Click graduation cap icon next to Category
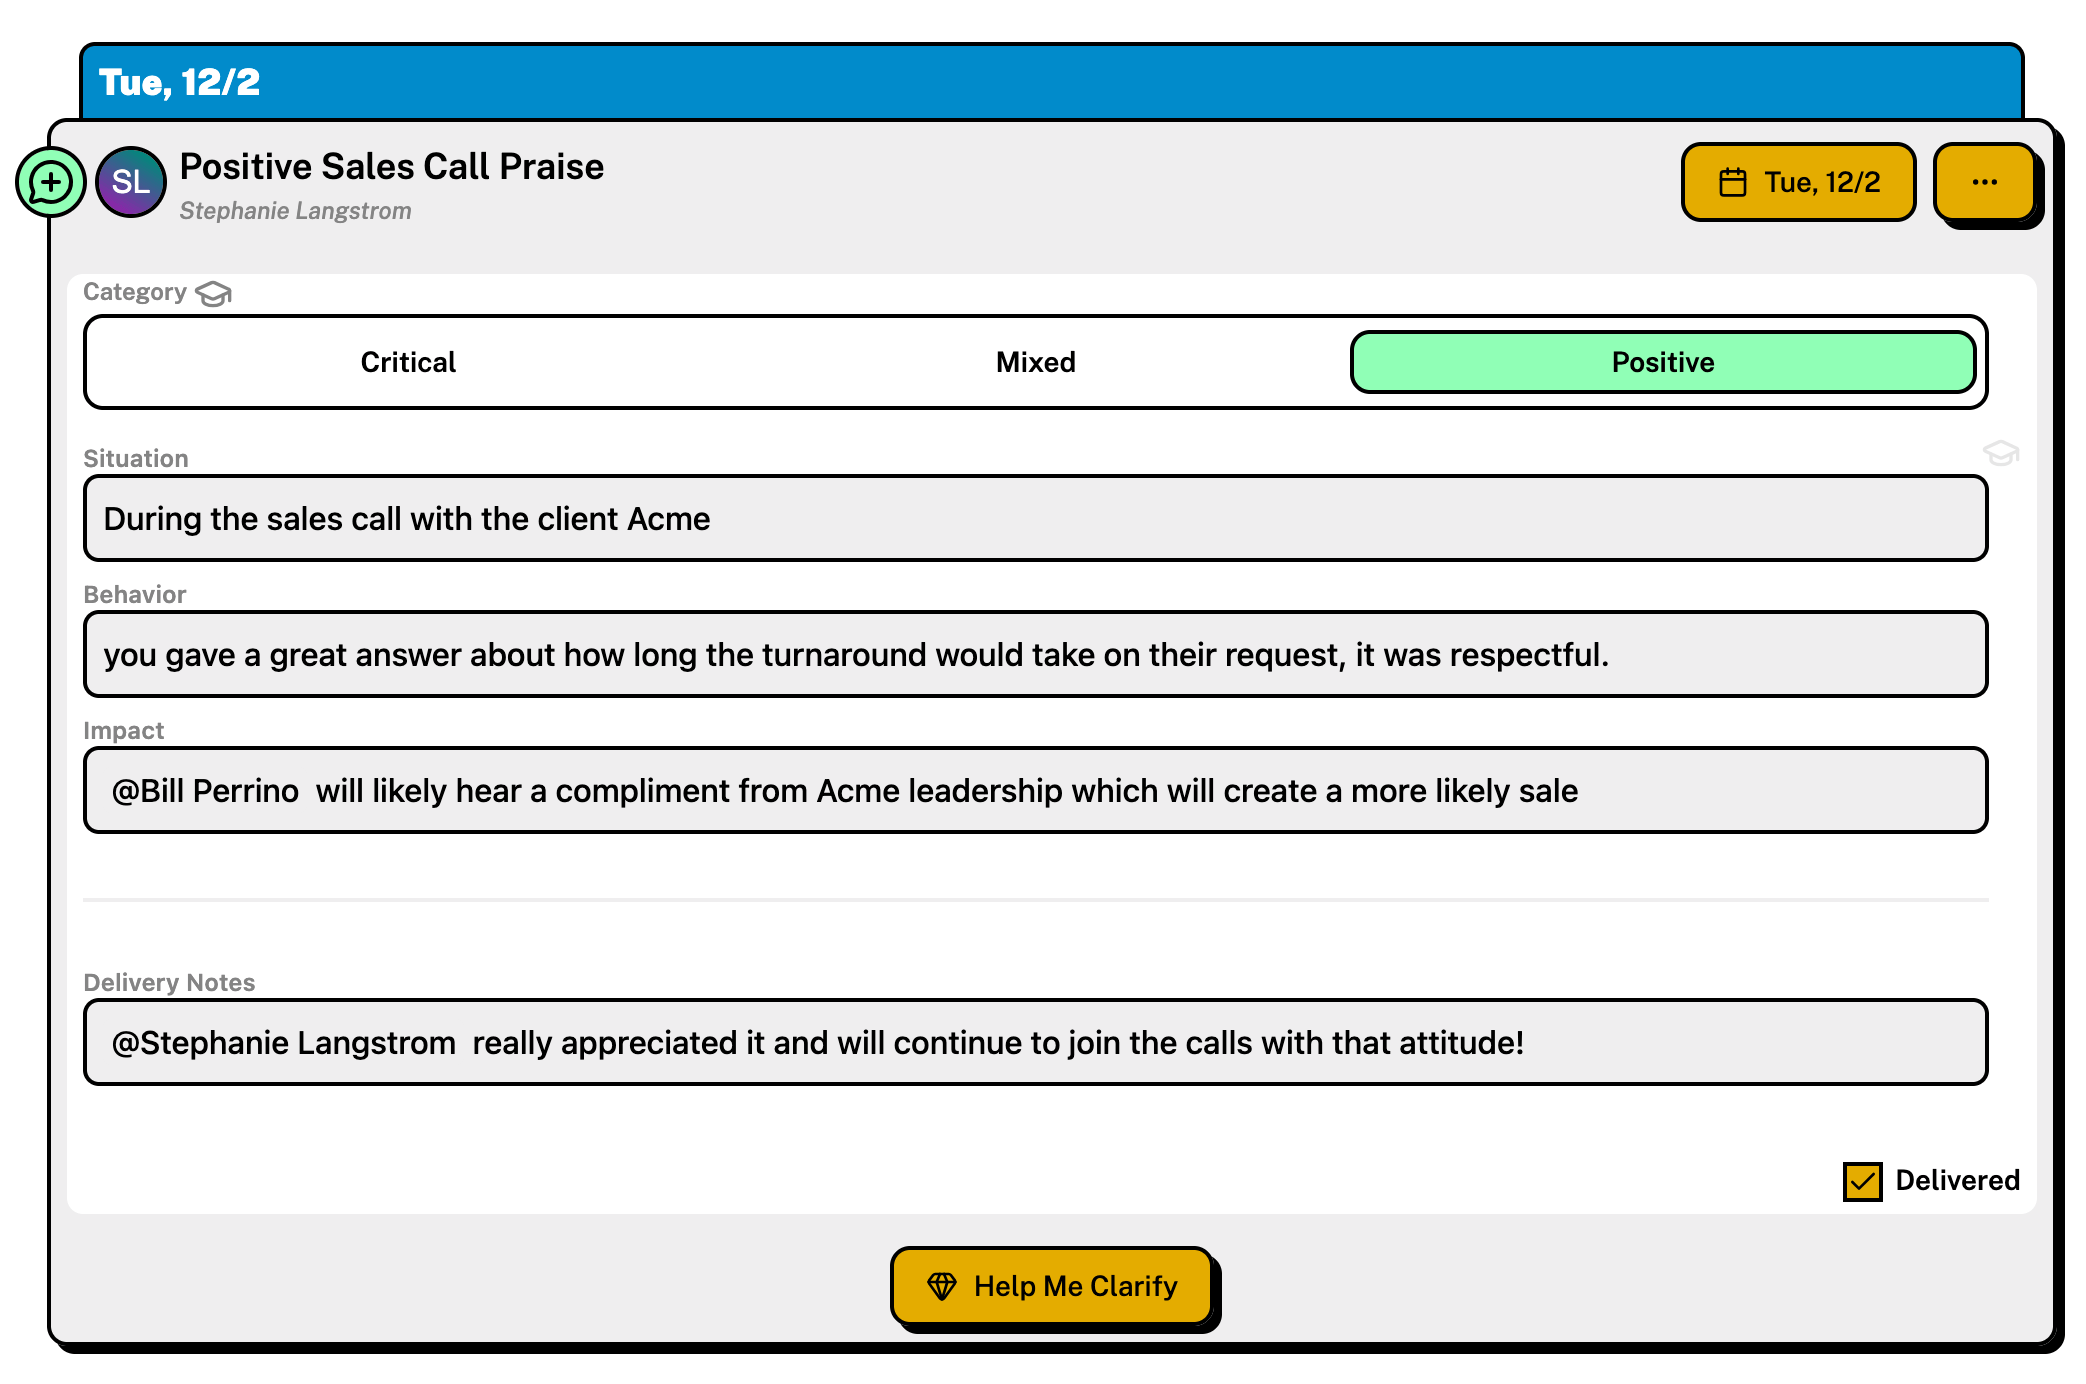The image size is (2086, 1384). tap(213, 294)
